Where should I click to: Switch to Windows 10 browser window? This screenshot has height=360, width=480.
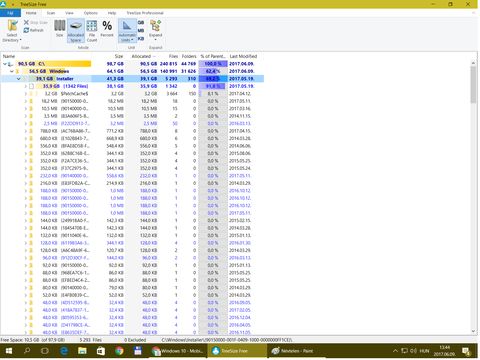tap(177, 351)
